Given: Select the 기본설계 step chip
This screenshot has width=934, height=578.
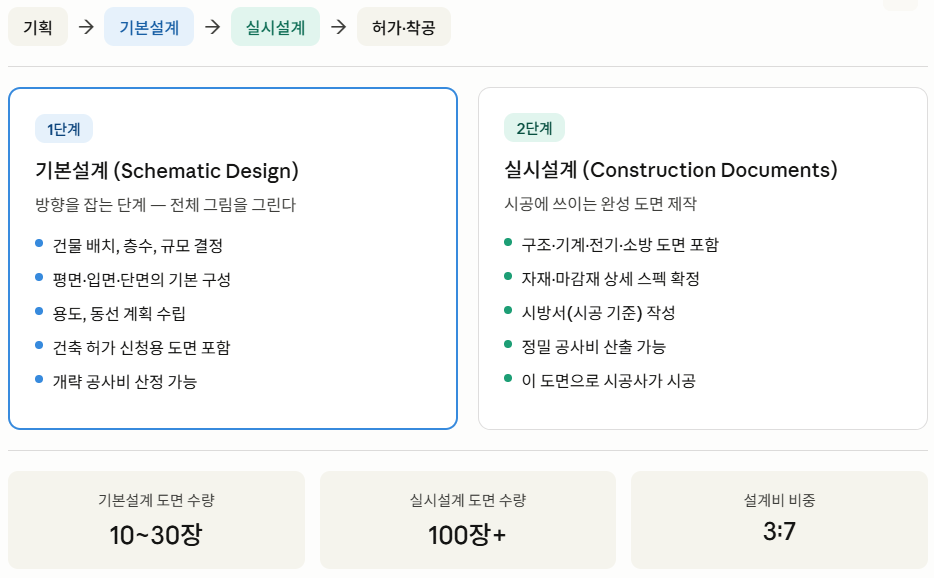Looking at the screenshot, I should [x=149, y=27].
